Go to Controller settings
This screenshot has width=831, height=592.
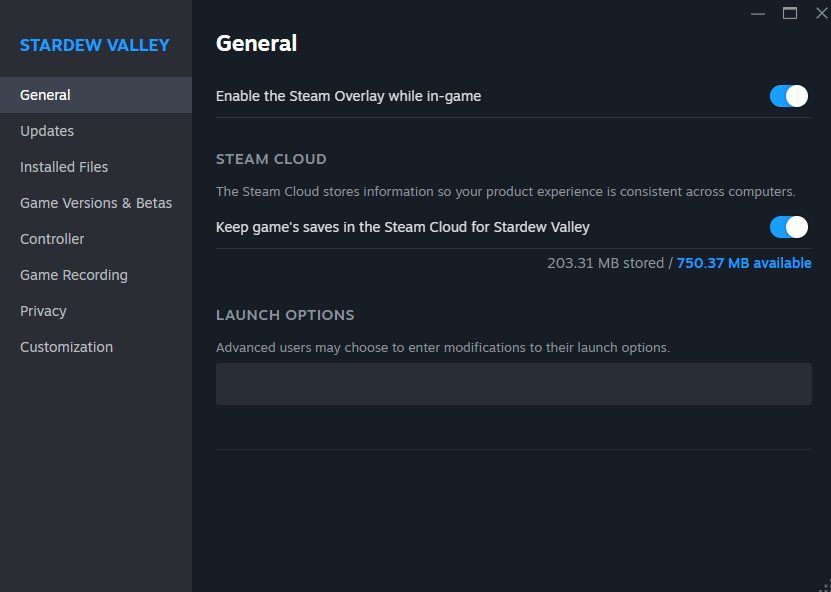coord(52,239)
